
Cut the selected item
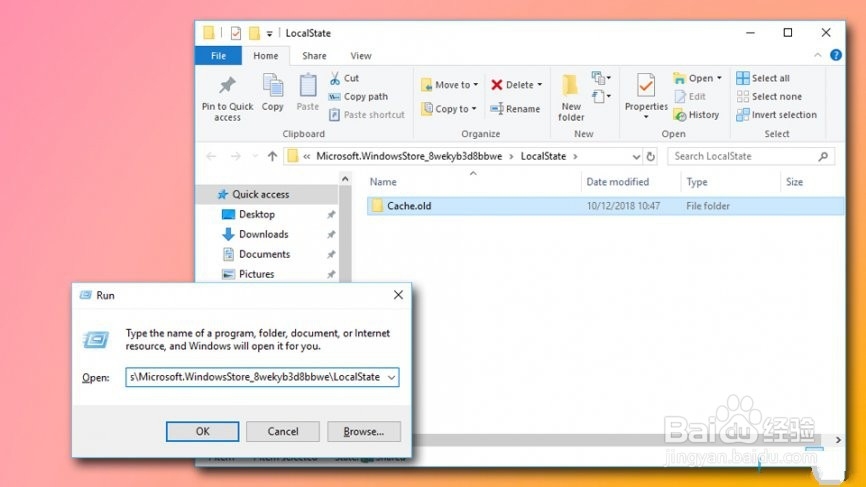tap(344, 78)
